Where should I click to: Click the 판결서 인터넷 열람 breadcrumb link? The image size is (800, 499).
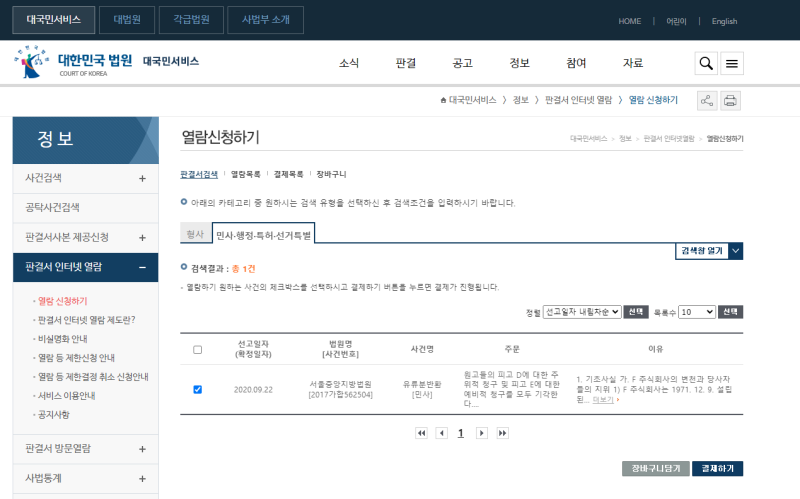point(579,100)
